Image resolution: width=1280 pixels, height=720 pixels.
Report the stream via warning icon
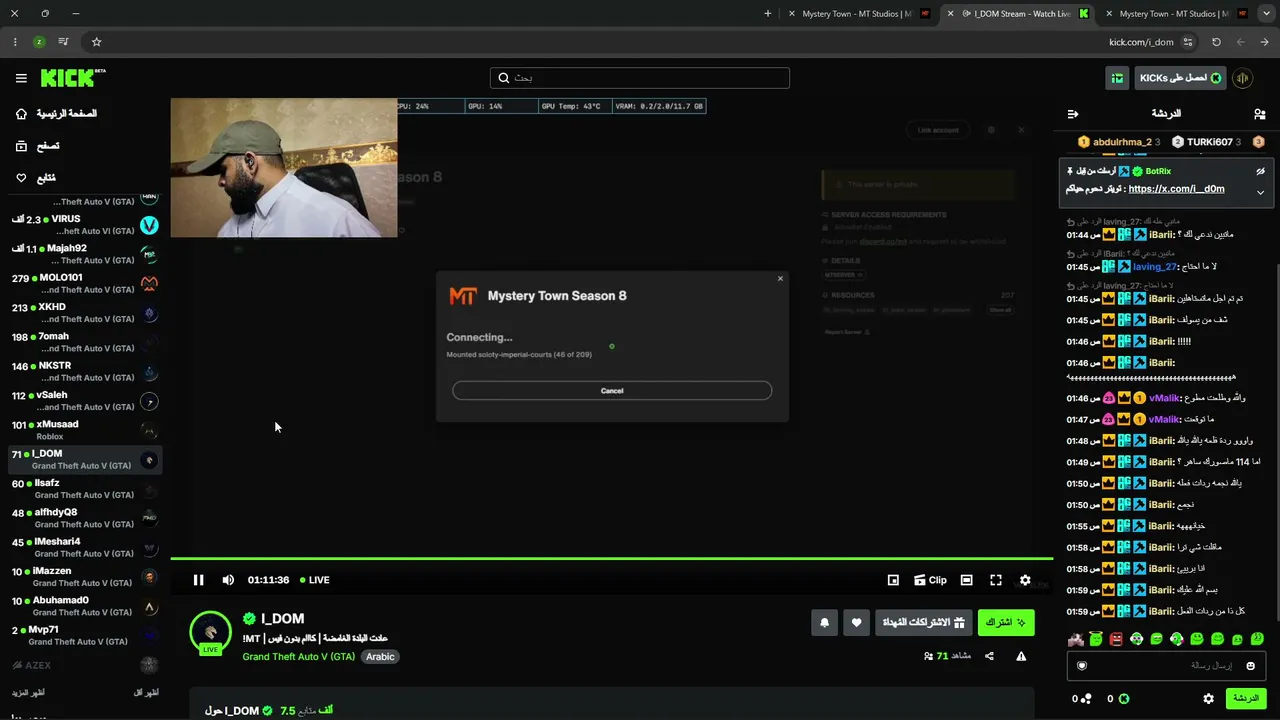click(x=1021, y=656)
